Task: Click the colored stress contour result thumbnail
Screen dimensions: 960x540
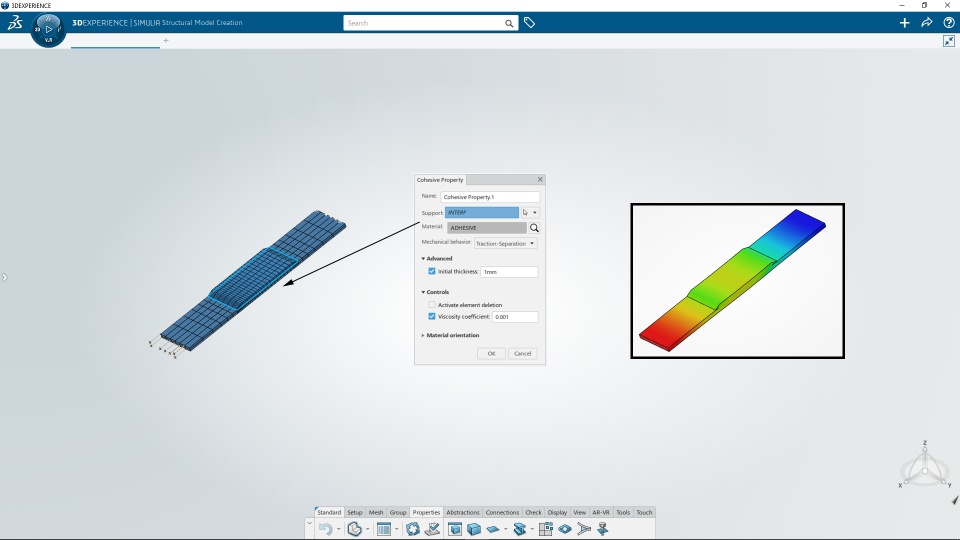Action: point(737,281)
